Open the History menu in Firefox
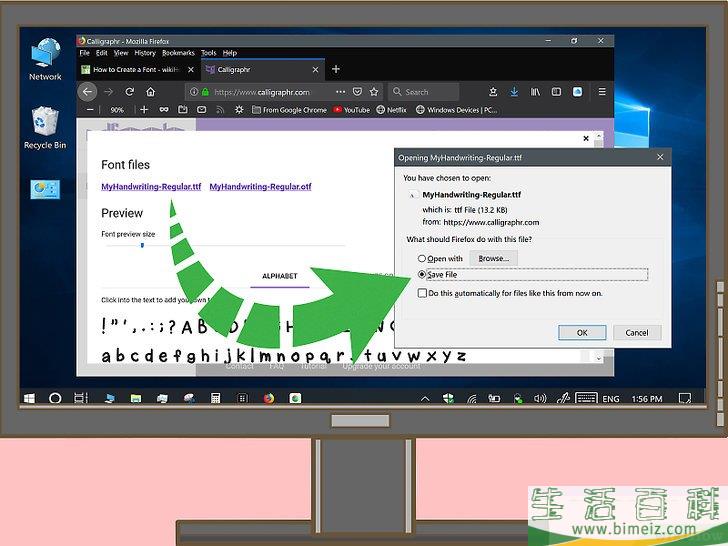 click(x=145, y=53)
